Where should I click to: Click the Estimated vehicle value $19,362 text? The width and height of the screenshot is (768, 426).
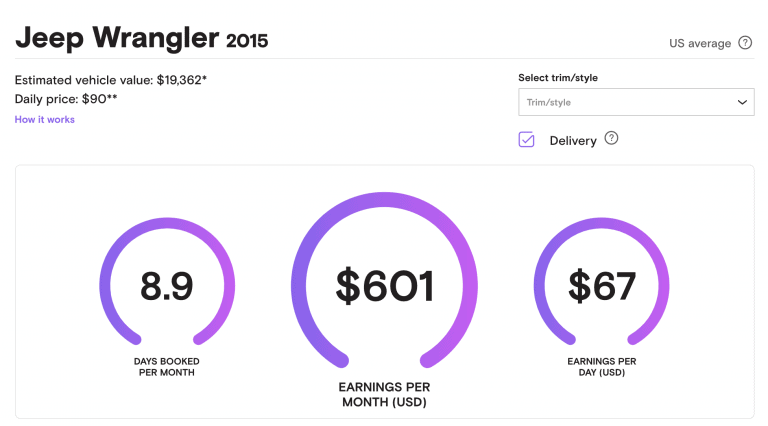tap(112, 79)
